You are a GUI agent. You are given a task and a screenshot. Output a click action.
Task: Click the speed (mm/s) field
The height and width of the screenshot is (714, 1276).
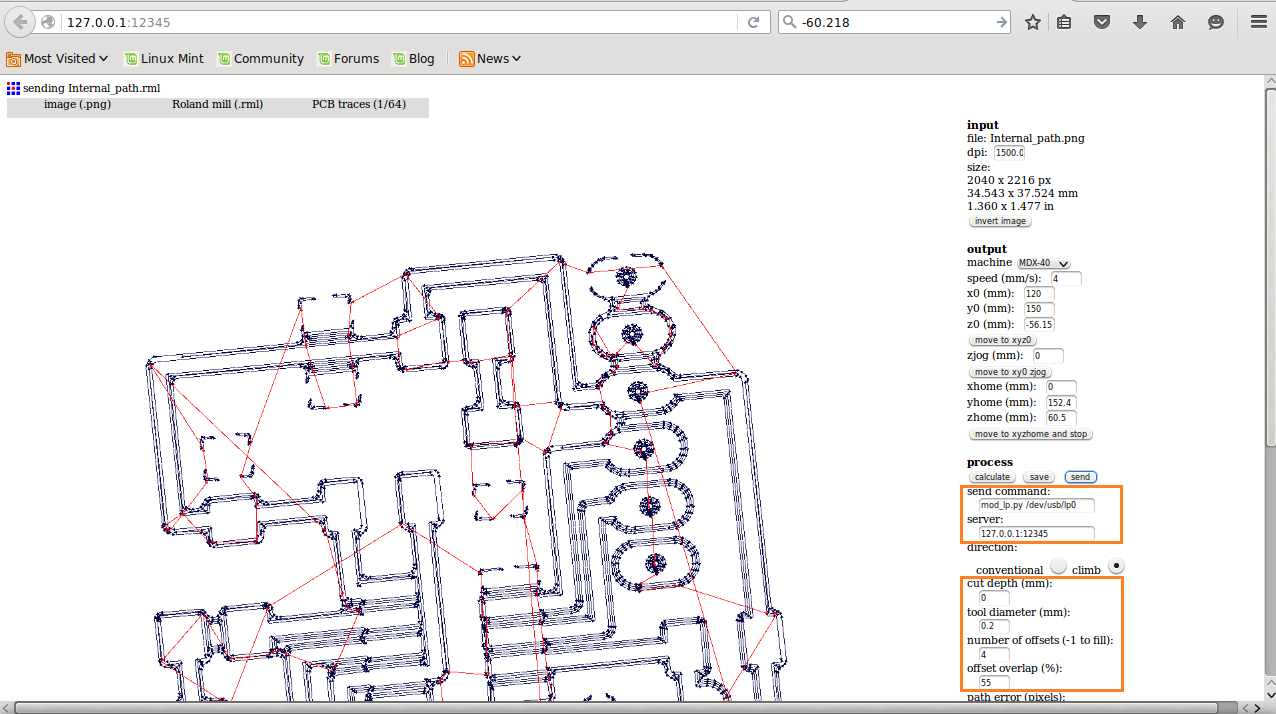pos(1065,278)
